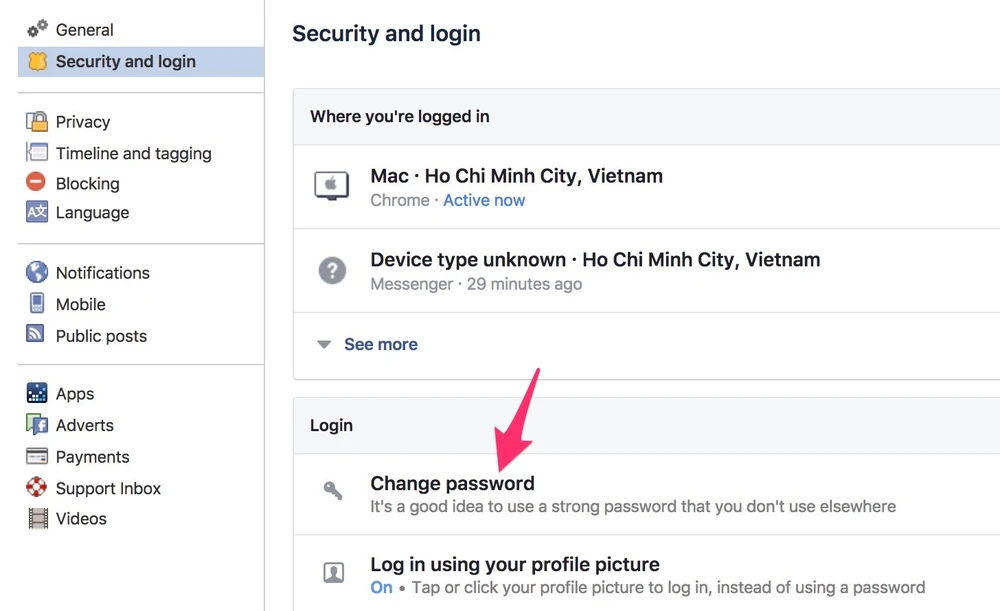The image size is (1000, 611).
Task: Click the Privacy padlock icon
Action: pyautogui.click(x=37, y=122)
